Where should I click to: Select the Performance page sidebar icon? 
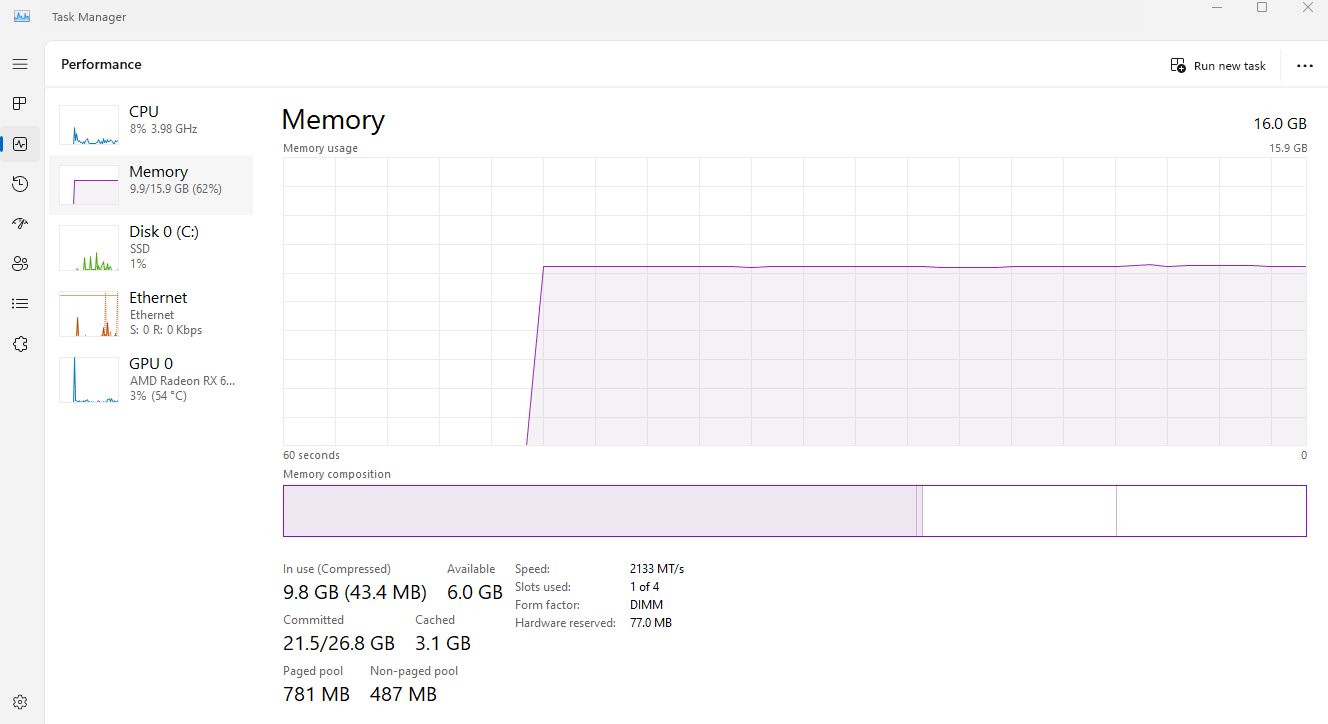coord(20,144)
